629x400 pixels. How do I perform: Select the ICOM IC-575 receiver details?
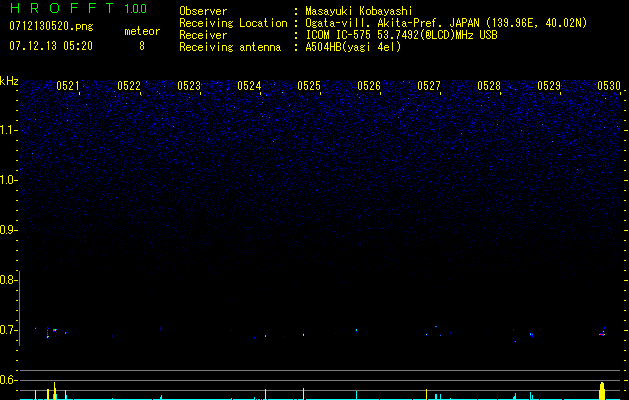401,35
